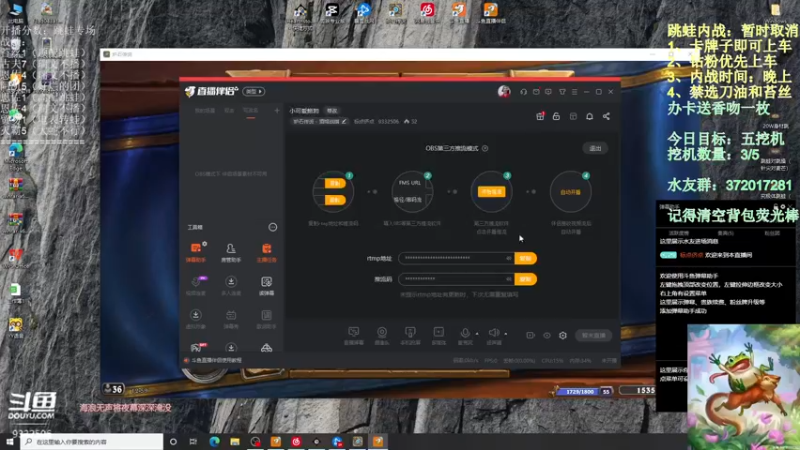Image resolution: width=800 pixels, height=450 pixels.
Task: Click the 摄像头 camera icon
Action: pyautogui.click(x=382, y=335)
